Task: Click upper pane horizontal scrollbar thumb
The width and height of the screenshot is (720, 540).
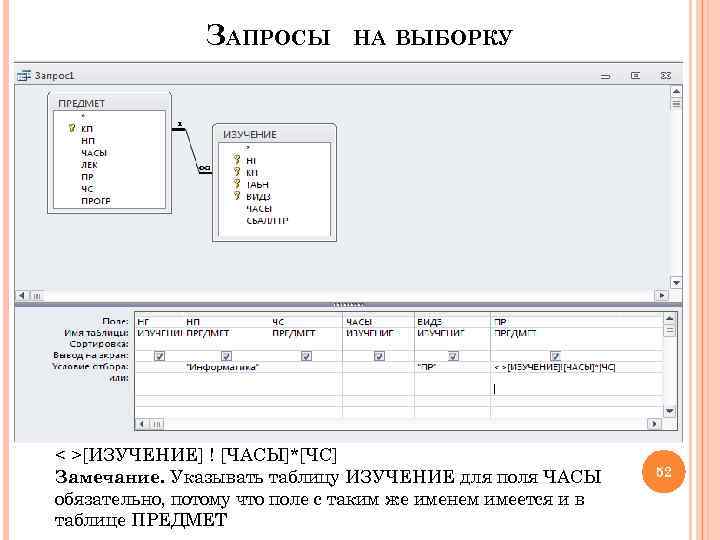Action: (x=37, y=296)
